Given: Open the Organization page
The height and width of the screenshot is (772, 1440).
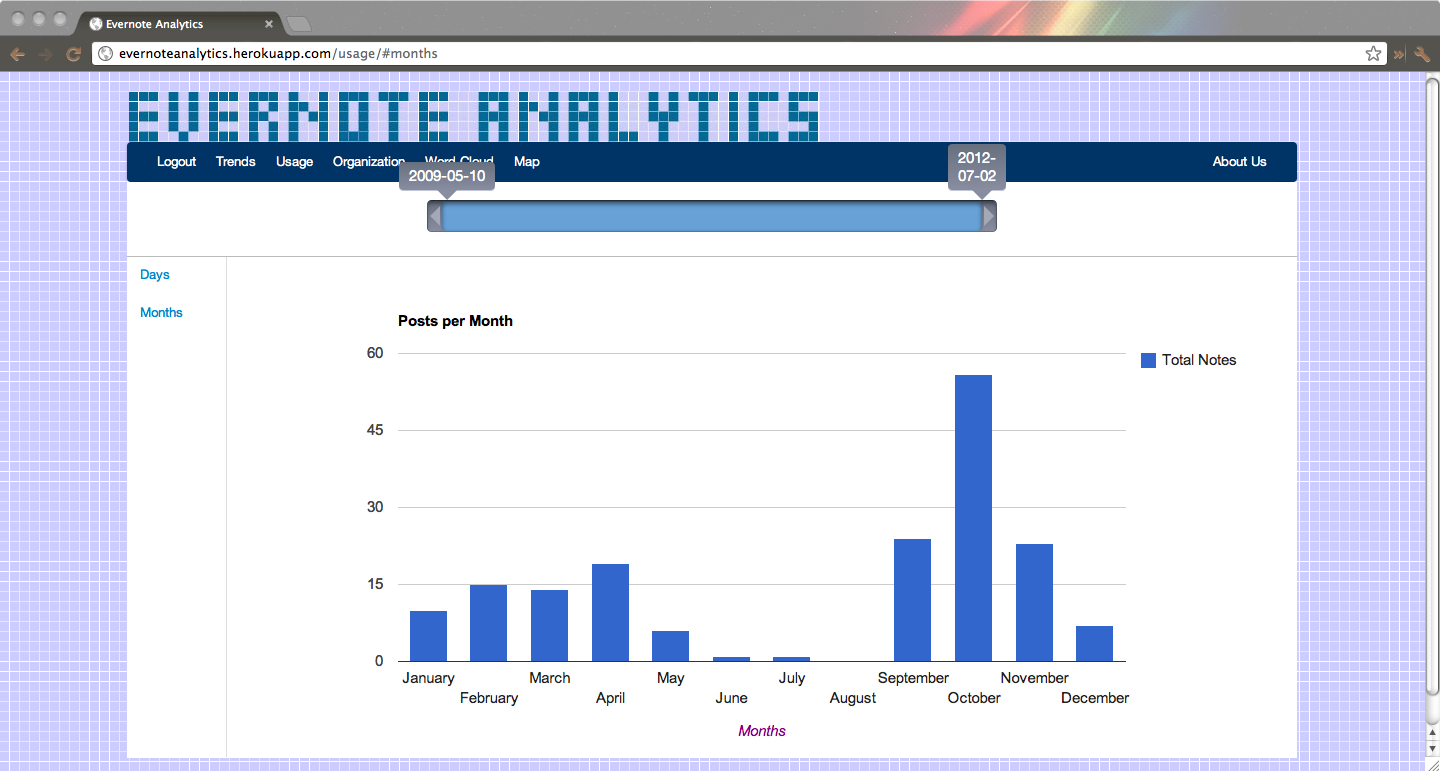Looking at the screenshot, I should point(369,162).
